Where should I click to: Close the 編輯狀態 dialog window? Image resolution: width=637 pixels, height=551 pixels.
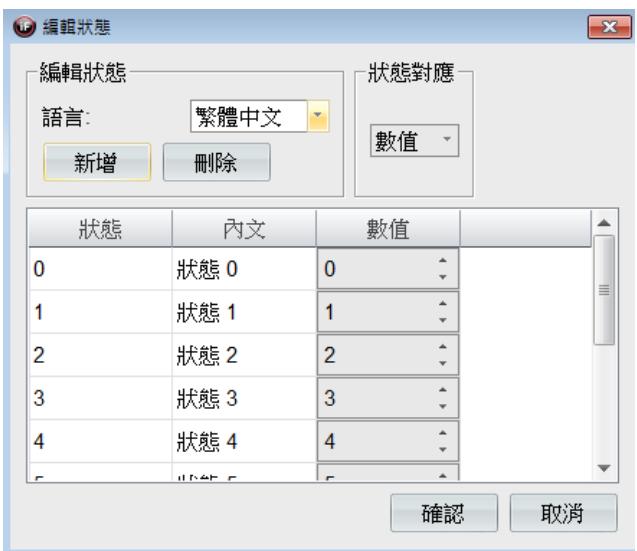(609, 27)
